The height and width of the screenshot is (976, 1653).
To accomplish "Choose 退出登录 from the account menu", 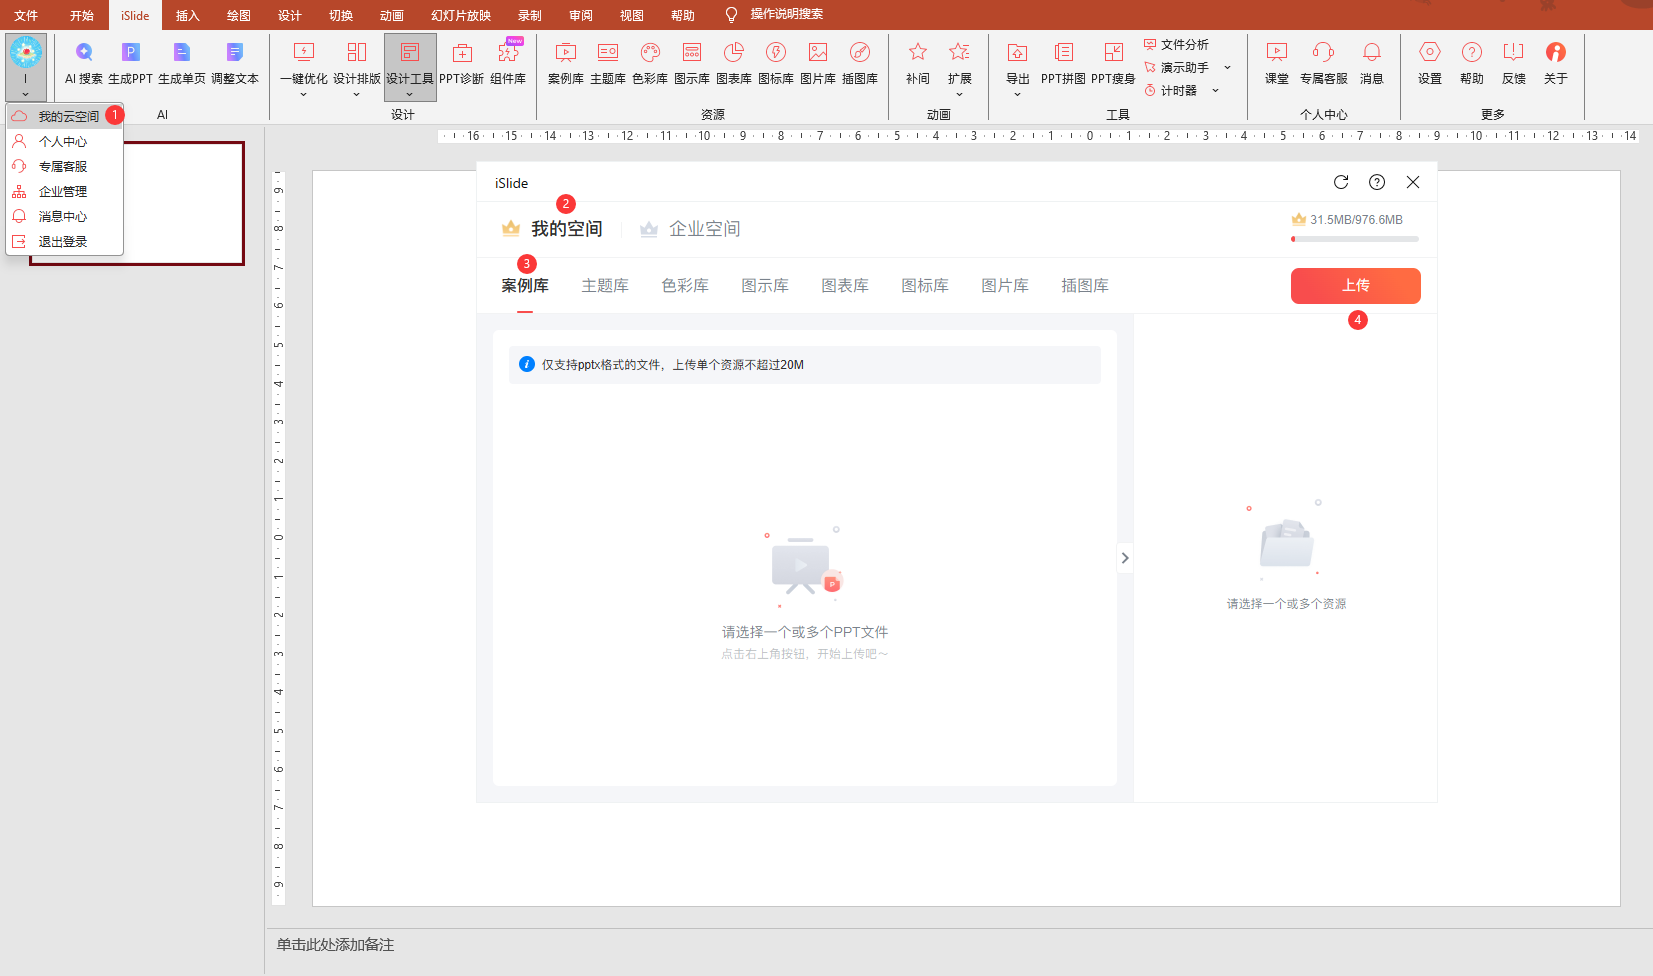I will tap(63, 242).
